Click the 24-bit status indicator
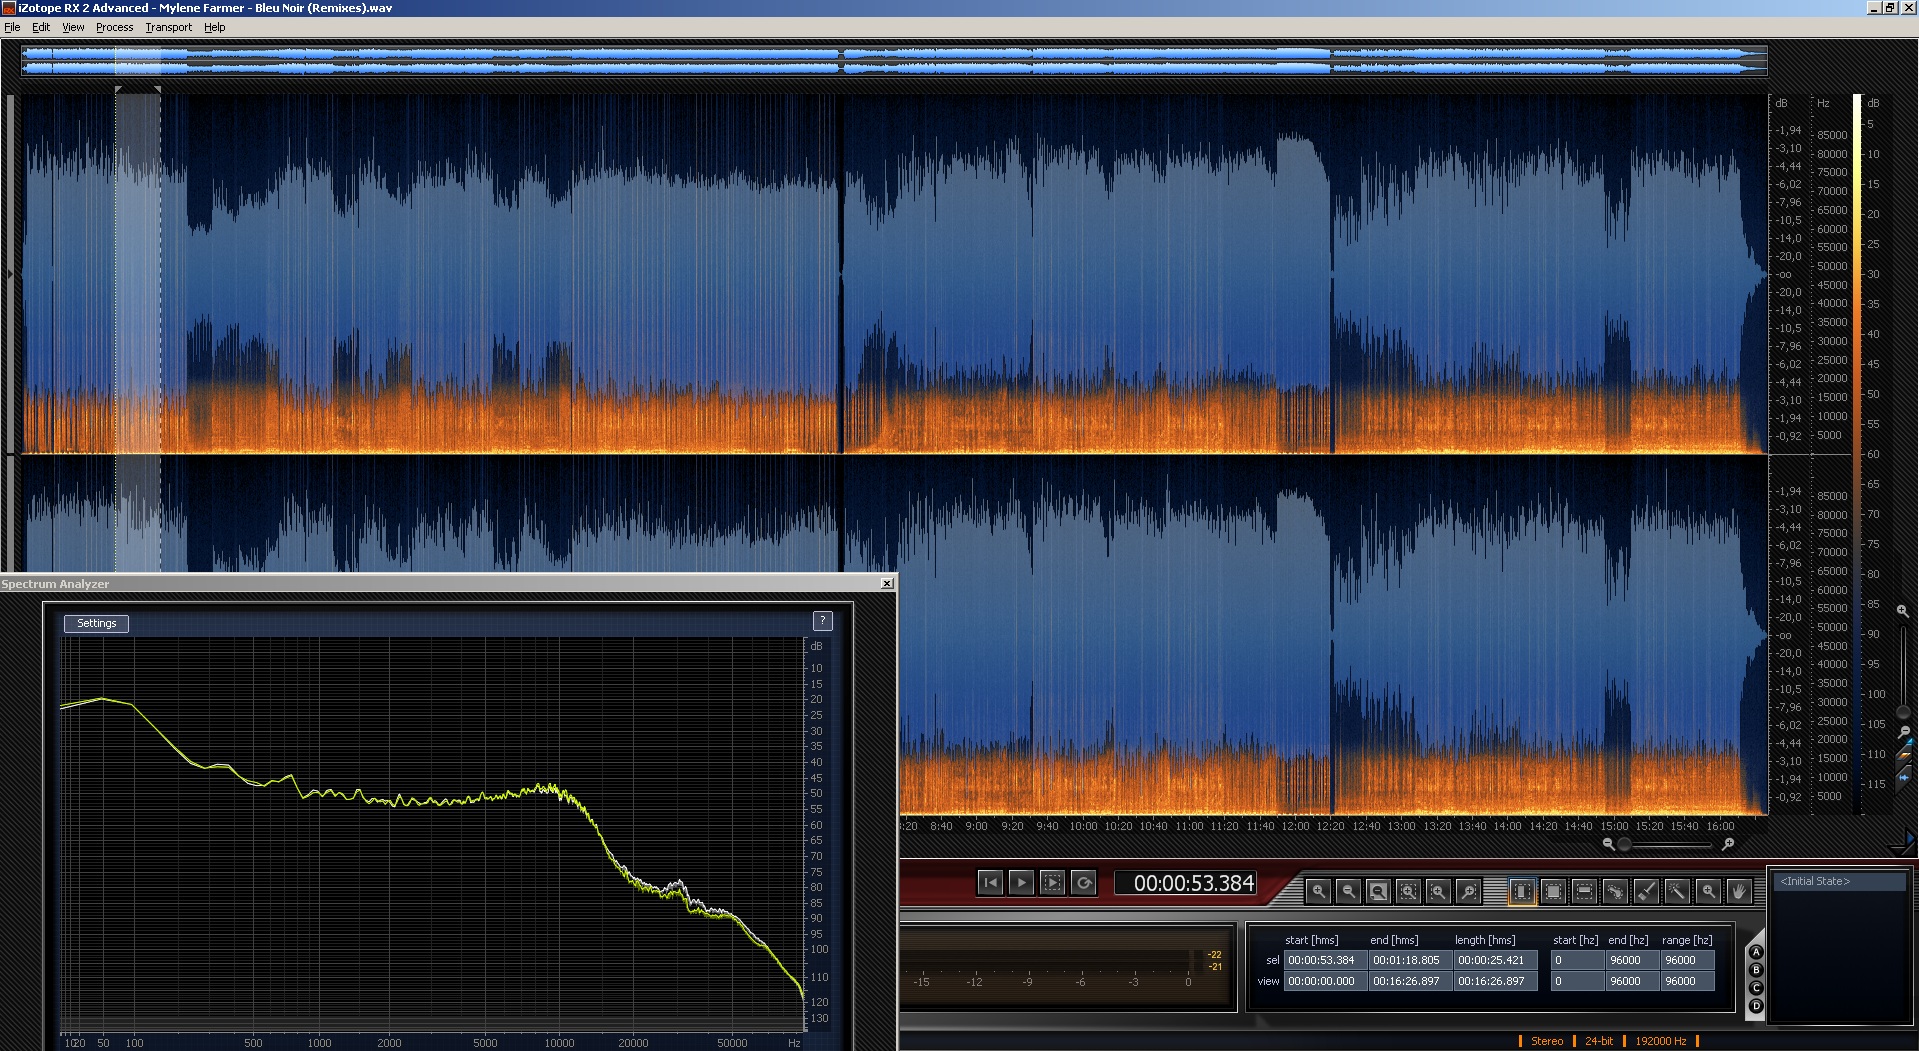 pyautogui.click(x=1599, y=1041)
